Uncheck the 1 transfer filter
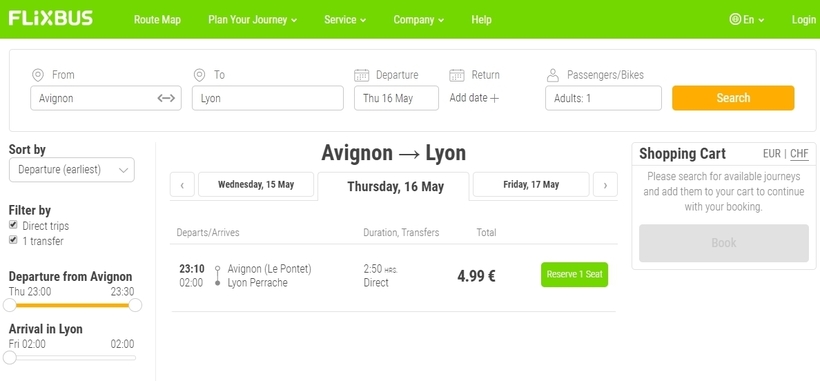820x381 pixels. click(13, 240)
